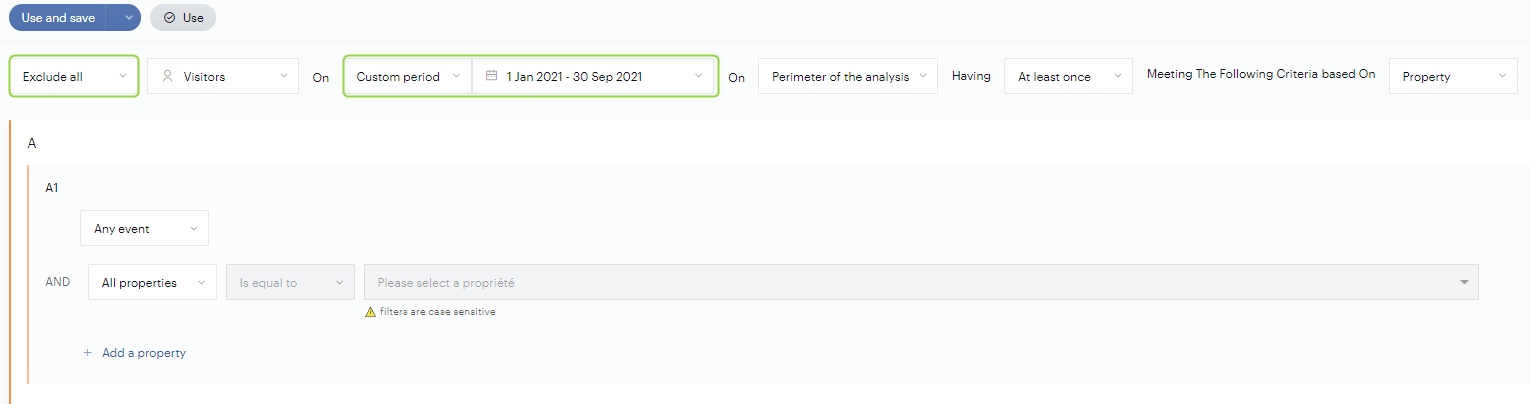The height and width of the screenshot is (404, 1530).
Task: Open the arrow next to Use and save
Action: pyautogui.click(x=128, y=17)
